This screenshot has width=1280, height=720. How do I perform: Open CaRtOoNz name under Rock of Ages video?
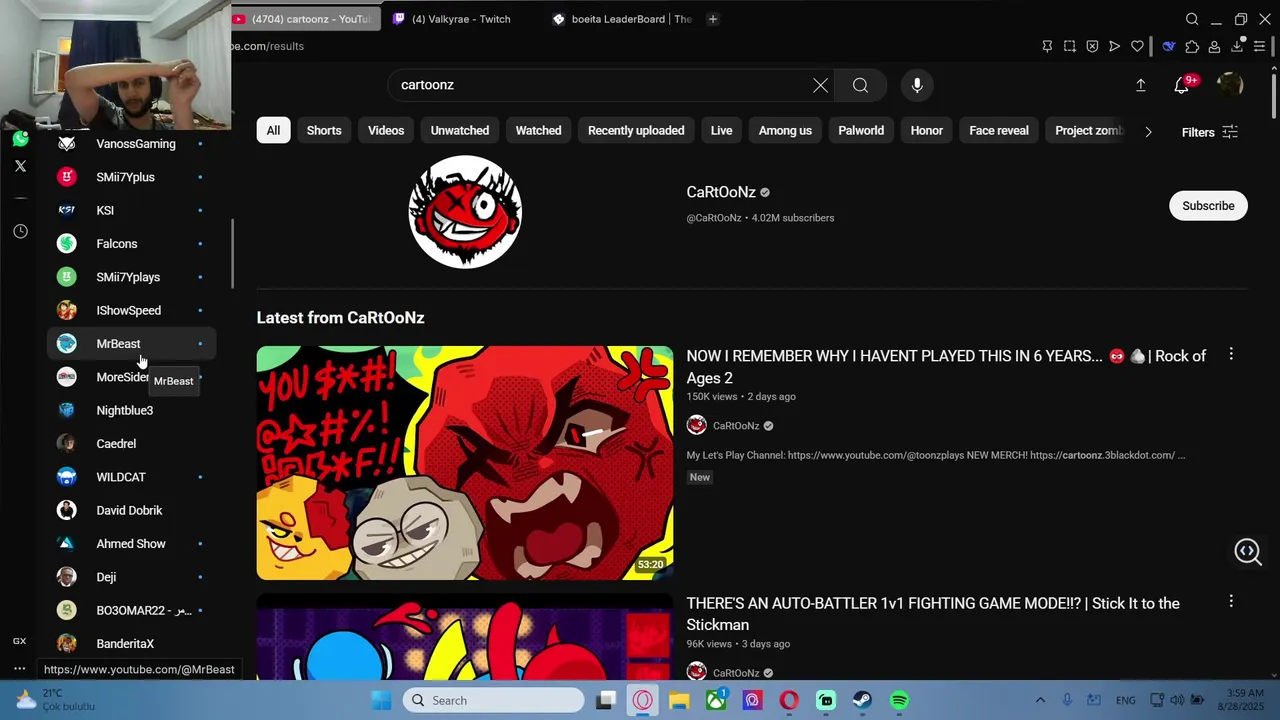[736, 426]
